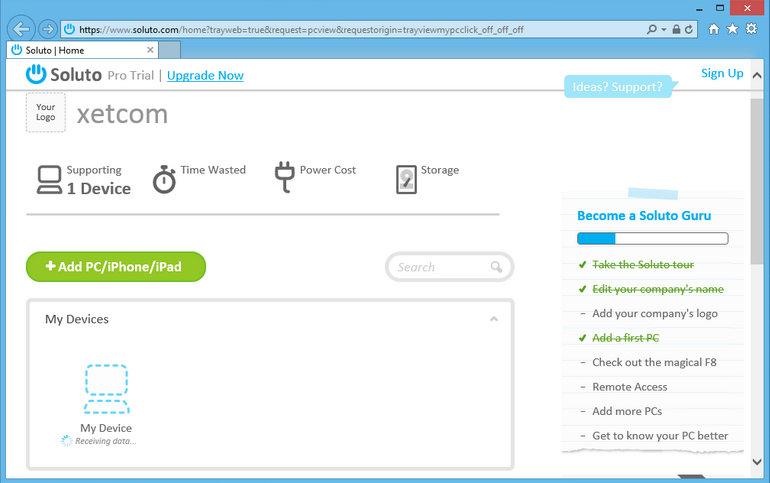Screen dimensions: 770x483
Task: Open the My Device dashed computer icon
Action: [107, 389]
